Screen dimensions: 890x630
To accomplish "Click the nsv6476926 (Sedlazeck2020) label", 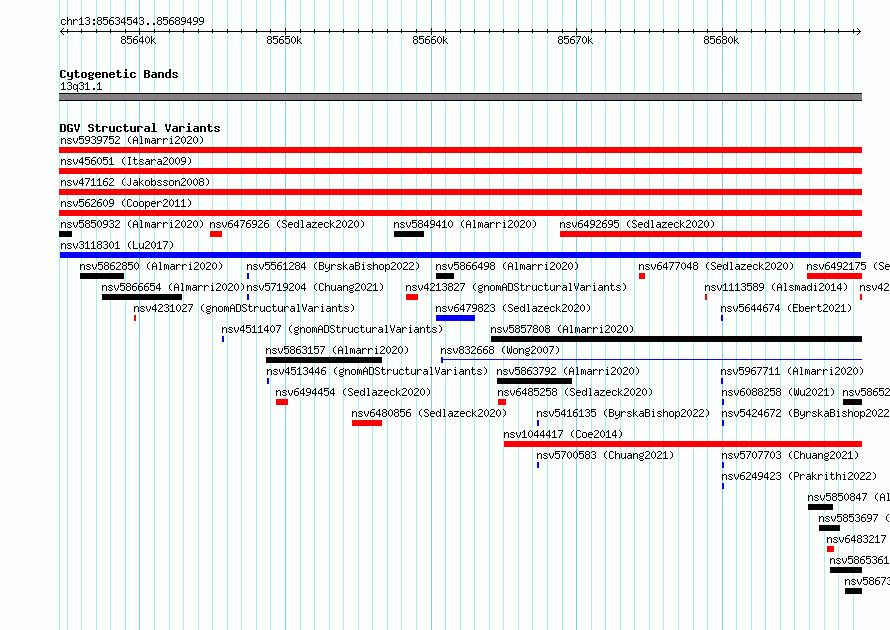I will [x=287, y=224].
